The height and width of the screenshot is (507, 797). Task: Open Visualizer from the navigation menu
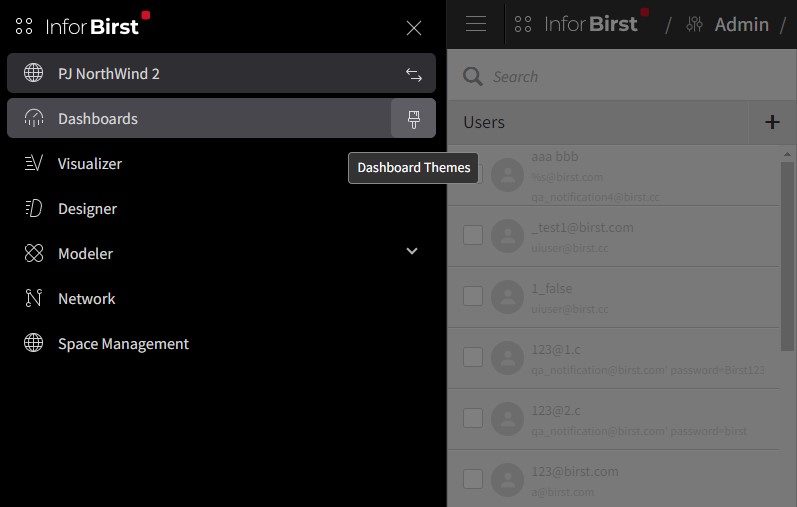pos(89,164)
